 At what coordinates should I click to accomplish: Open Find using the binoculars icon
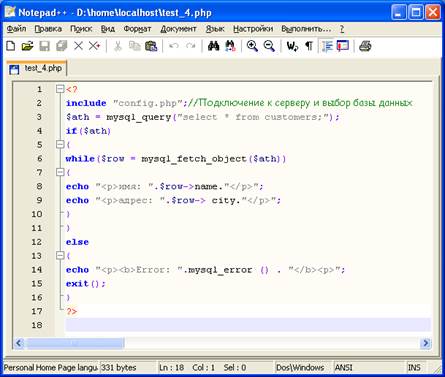coord(213,46)
